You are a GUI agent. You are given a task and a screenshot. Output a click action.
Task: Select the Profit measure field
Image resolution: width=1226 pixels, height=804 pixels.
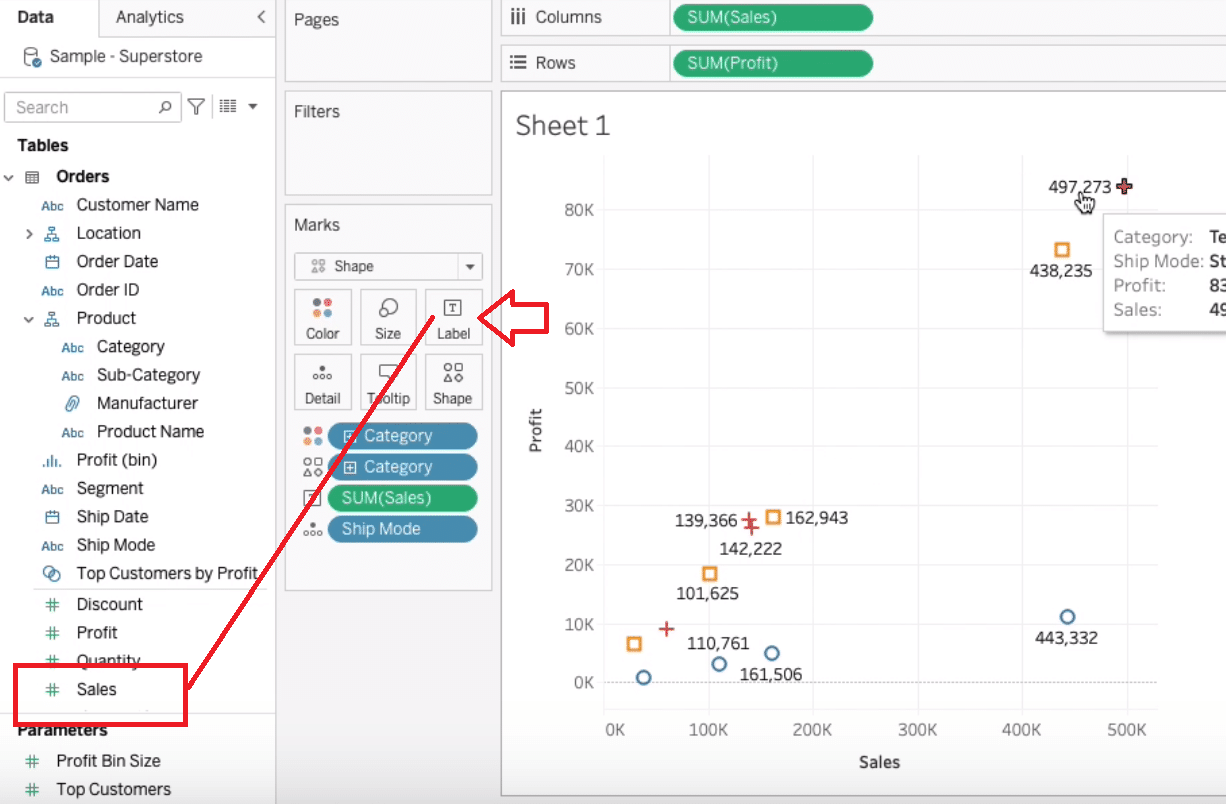97,633
